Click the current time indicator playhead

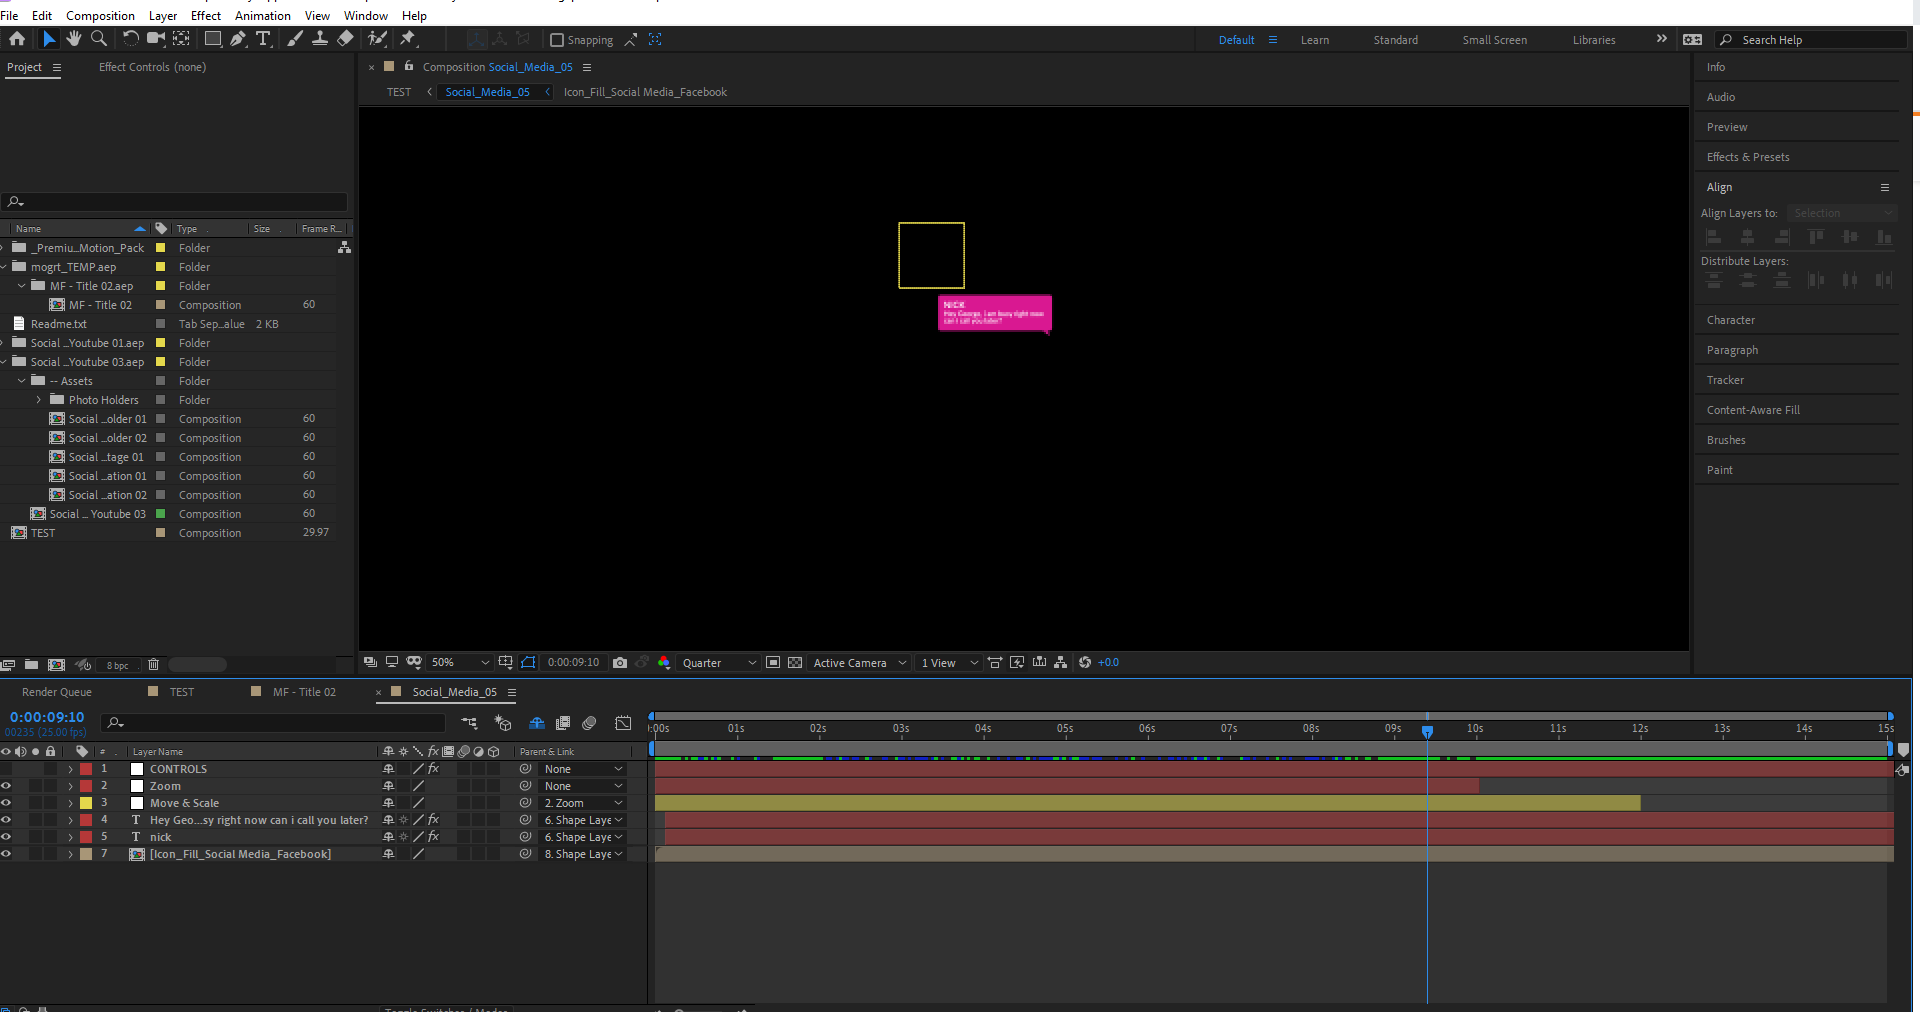click(1427, 731)
